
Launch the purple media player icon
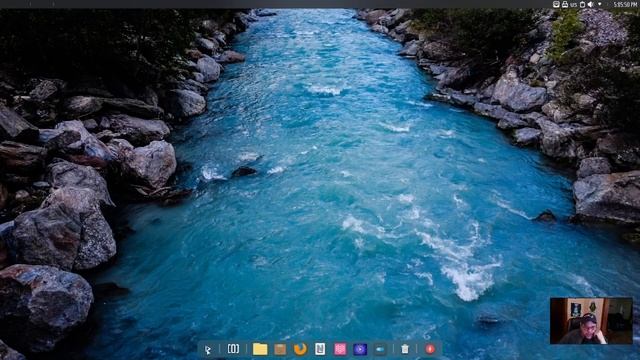360,349
